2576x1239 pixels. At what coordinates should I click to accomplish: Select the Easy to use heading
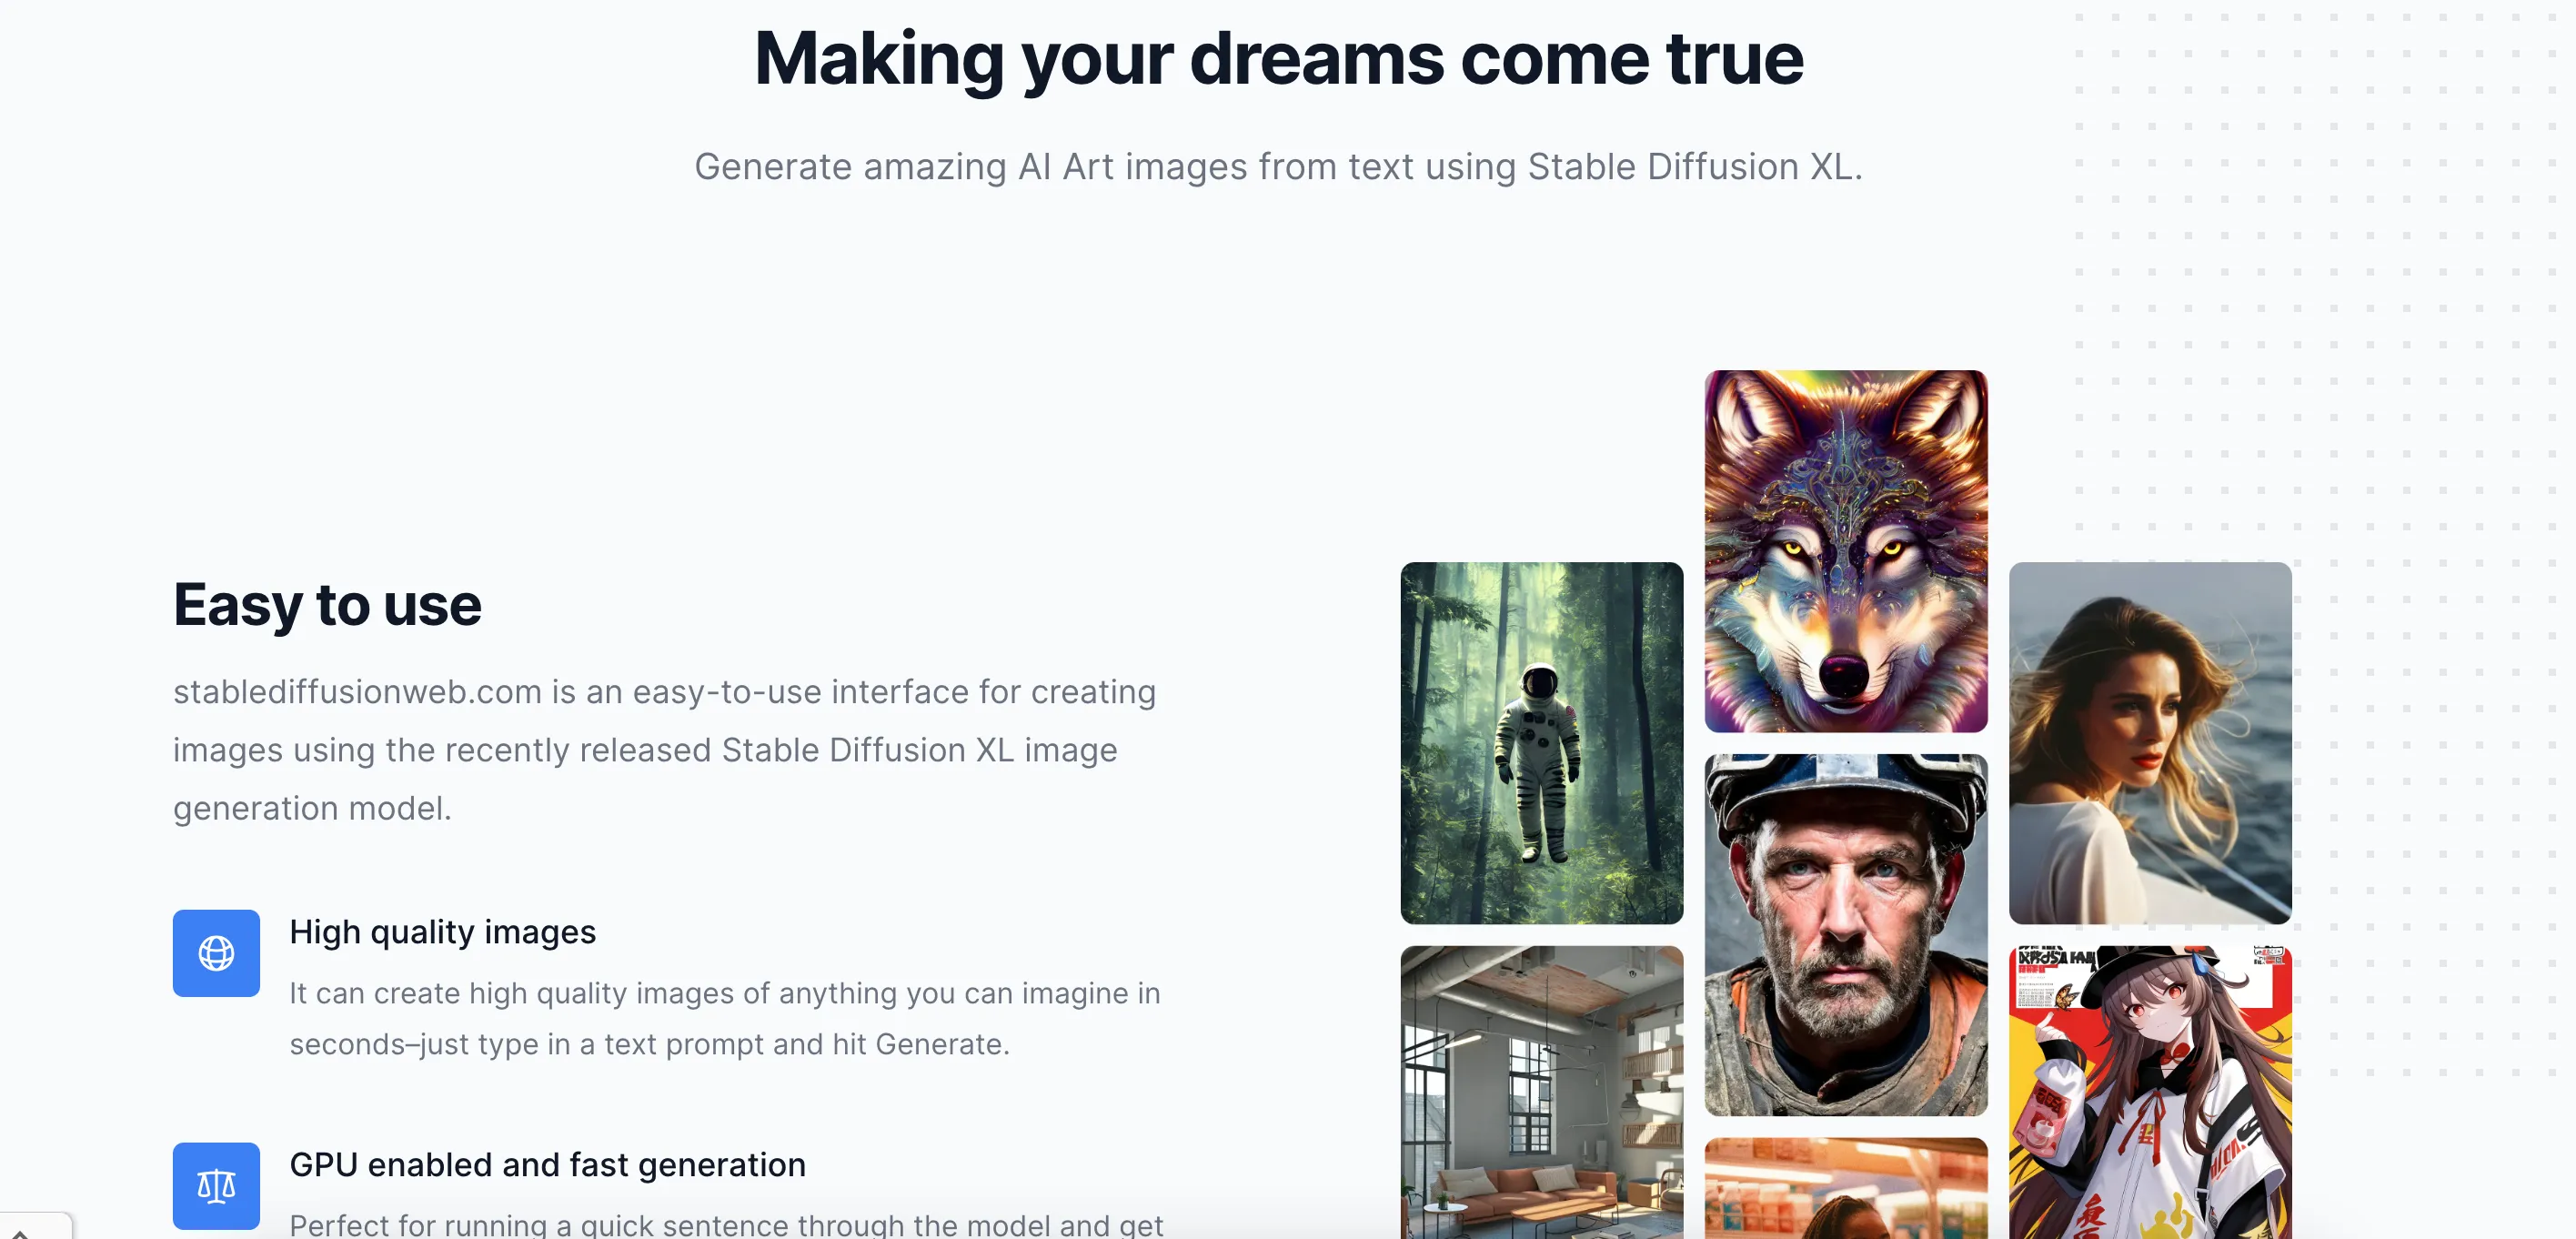327,604
